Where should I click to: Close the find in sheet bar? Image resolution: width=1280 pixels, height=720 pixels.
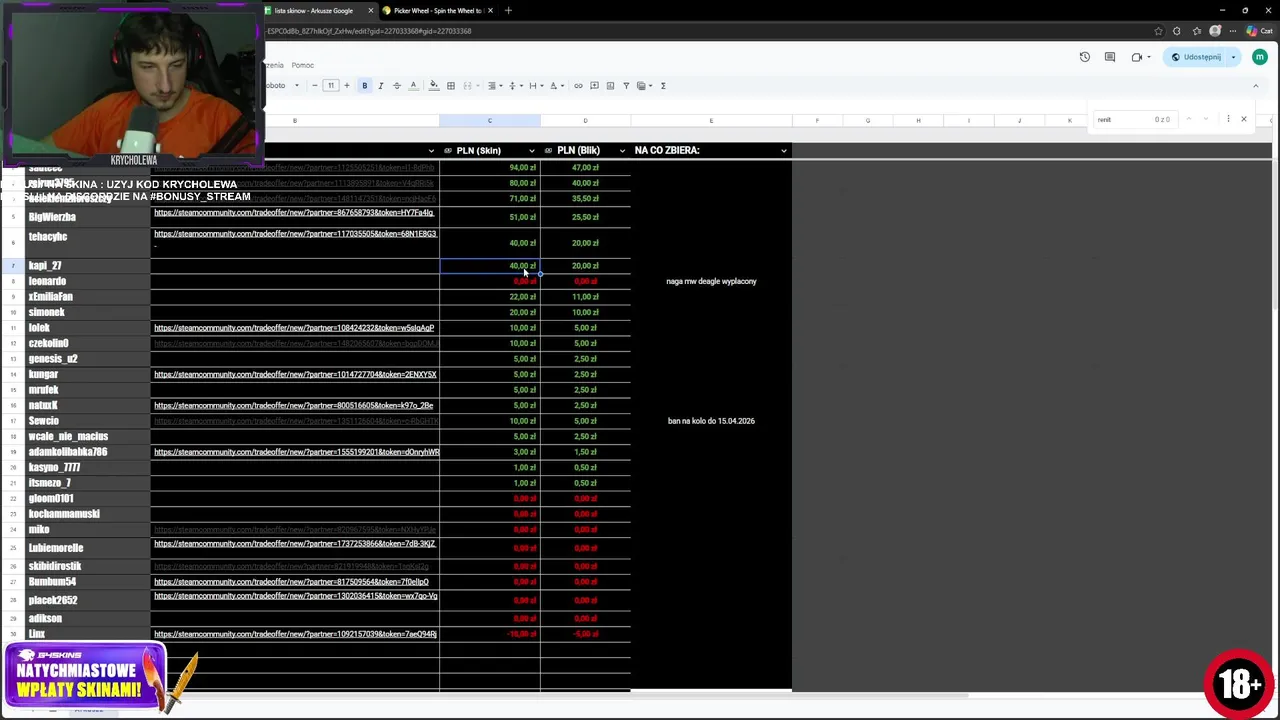[1244, 120]
